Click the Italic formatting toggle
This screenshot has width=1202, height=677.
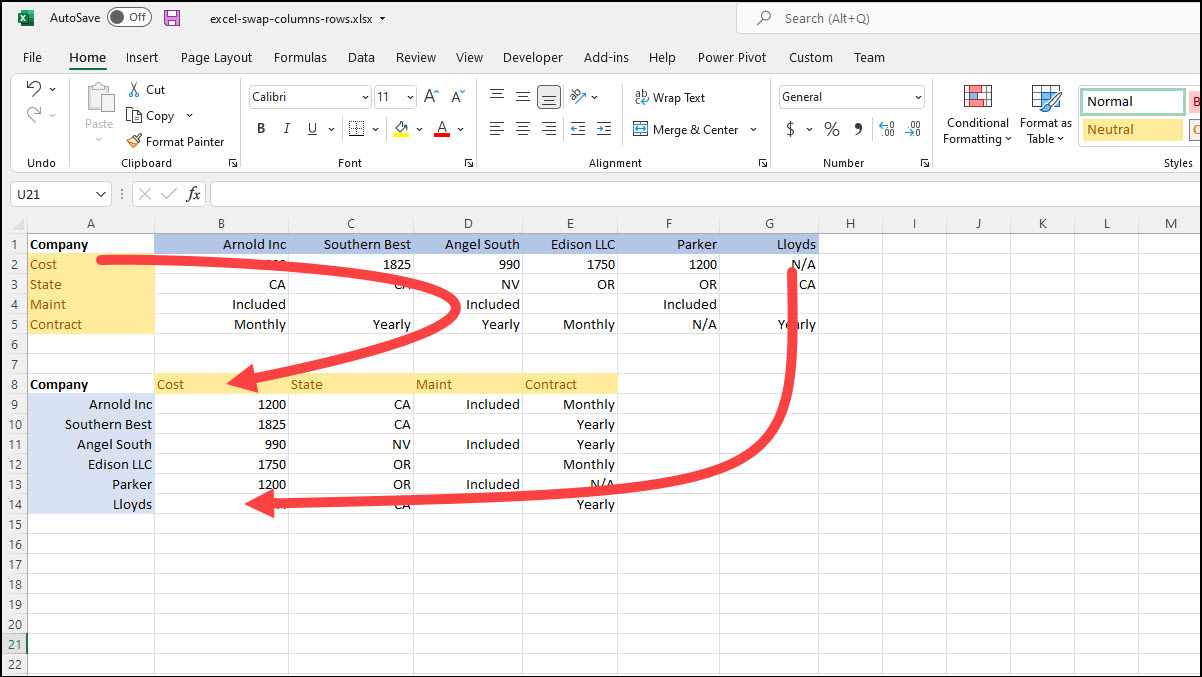point(286,128)
